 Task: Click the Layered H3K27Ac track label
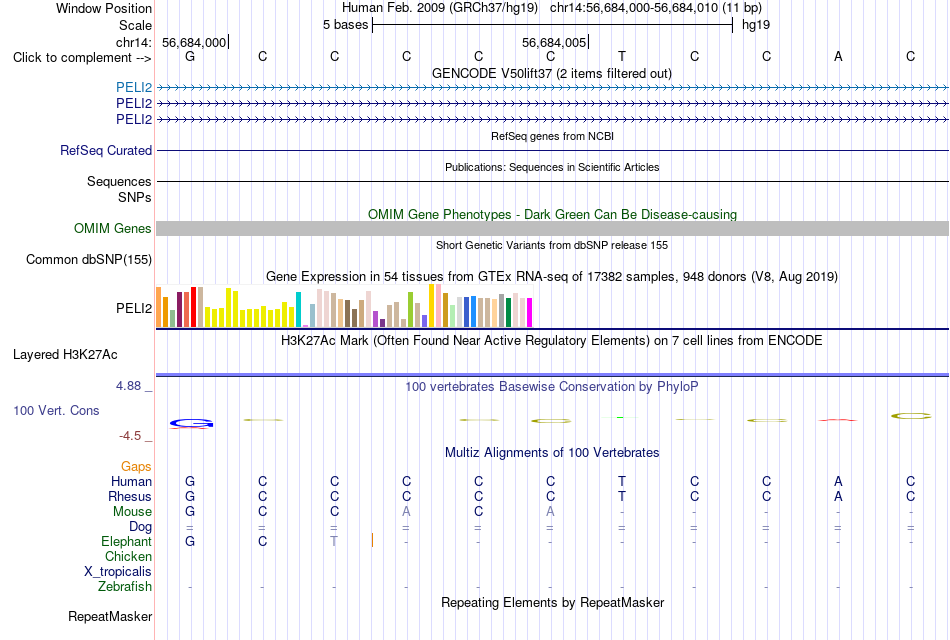click(x=65, y=355)
